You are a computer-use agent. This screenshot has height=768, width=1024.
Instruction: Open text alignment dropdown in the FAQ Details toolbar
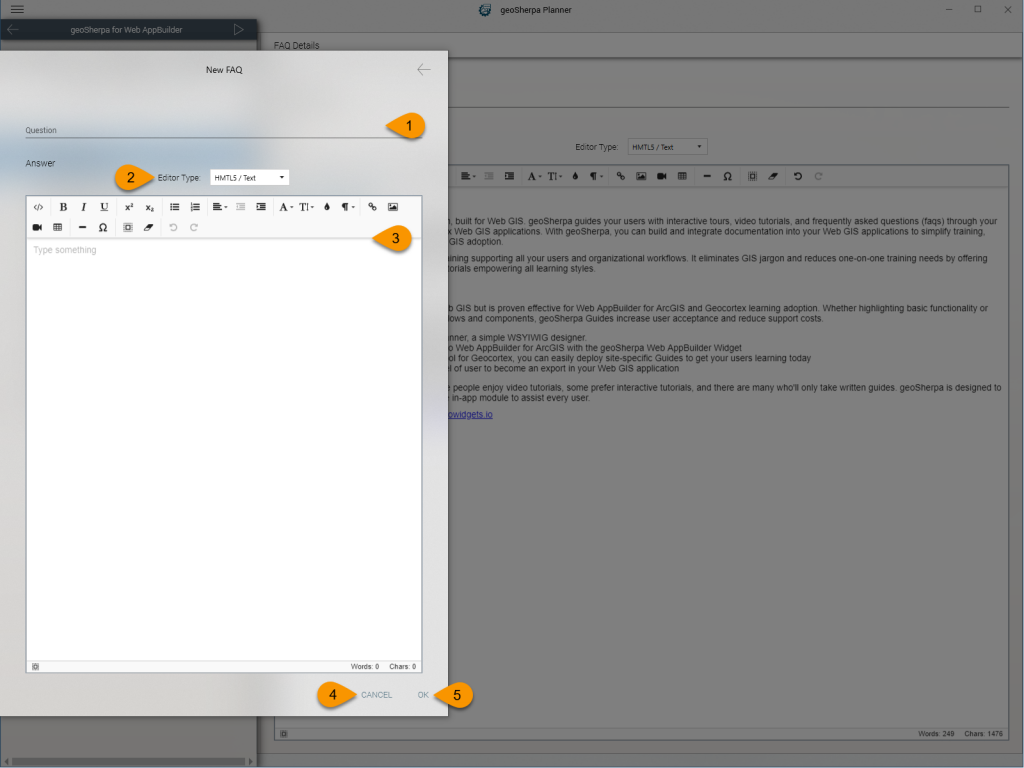tap(468, 176)
